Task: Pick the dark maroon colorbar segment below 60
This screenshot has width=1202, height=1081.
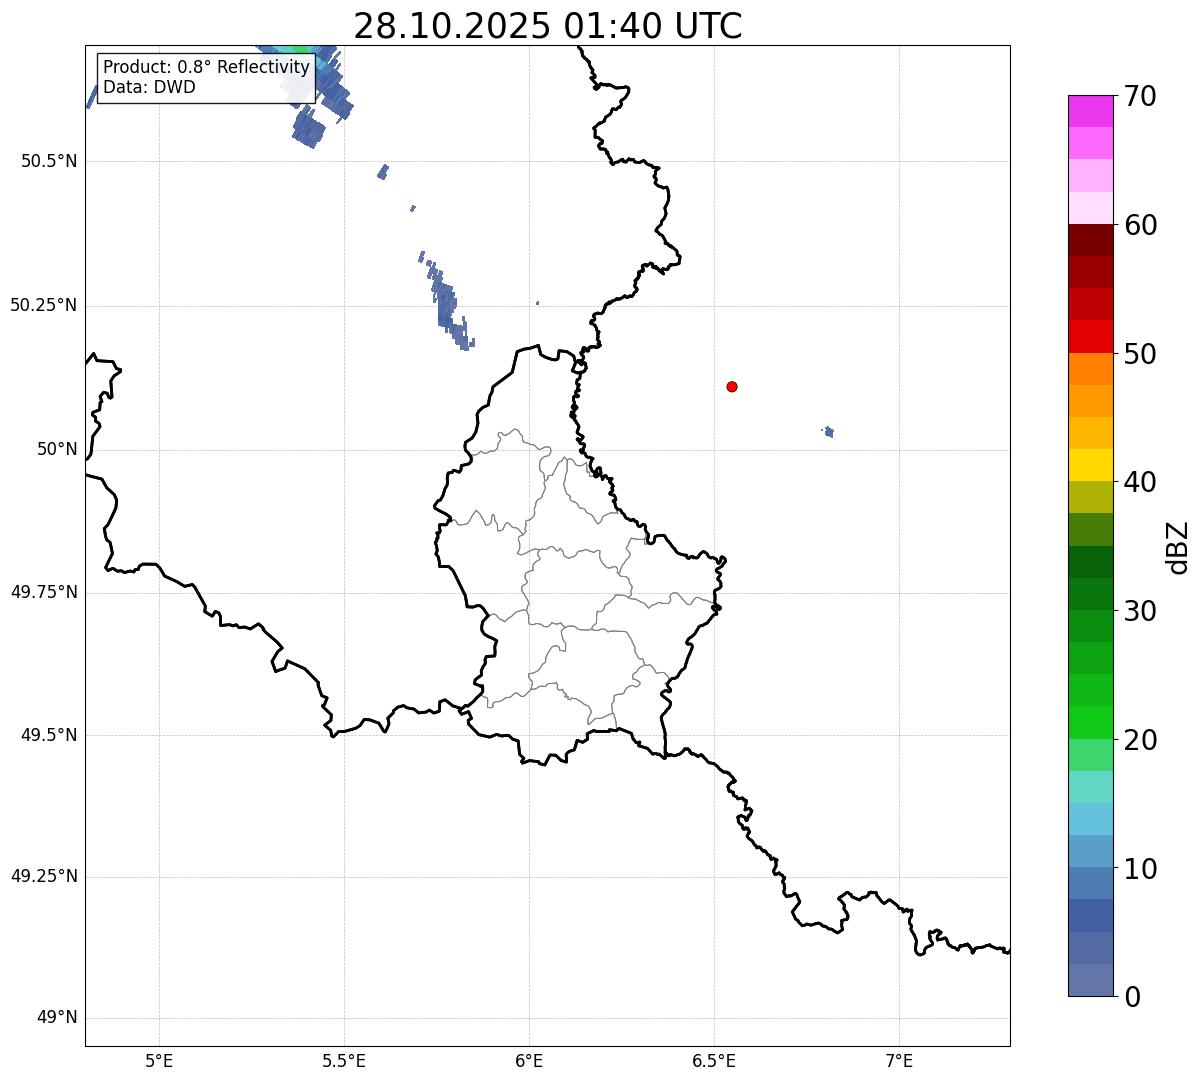Action: [x=1090, y=240]
